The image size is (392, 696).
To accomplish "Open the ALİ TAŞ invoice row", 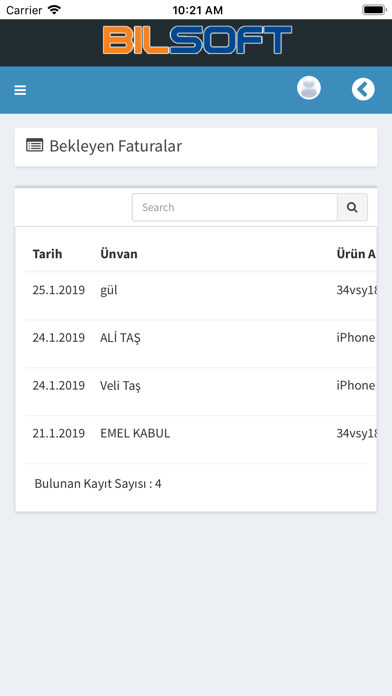I will tap(201, 344).
